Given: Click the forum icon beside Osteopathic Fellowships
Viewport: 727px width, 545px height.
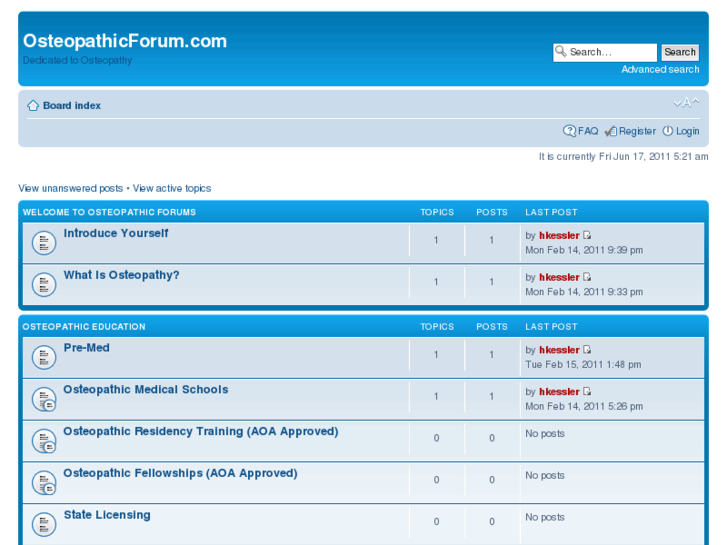Looking at the screenshot, I should tap(44, 482).
